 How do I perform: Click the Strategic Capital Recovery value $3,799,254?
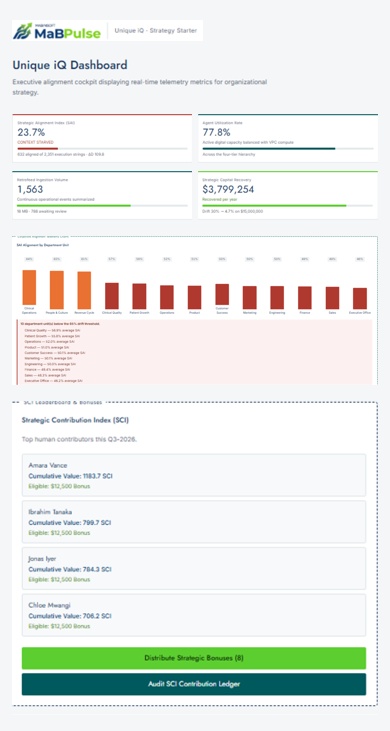pyautogui.click(x=228, y=189)
